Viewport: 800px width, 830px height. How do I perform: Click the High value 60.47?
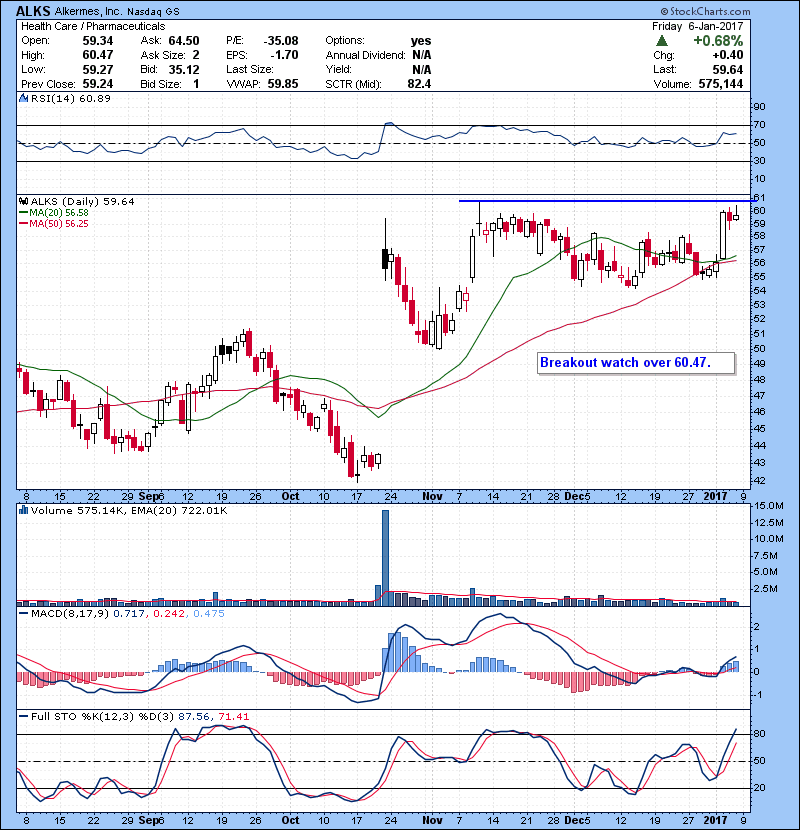click(97, 55)
